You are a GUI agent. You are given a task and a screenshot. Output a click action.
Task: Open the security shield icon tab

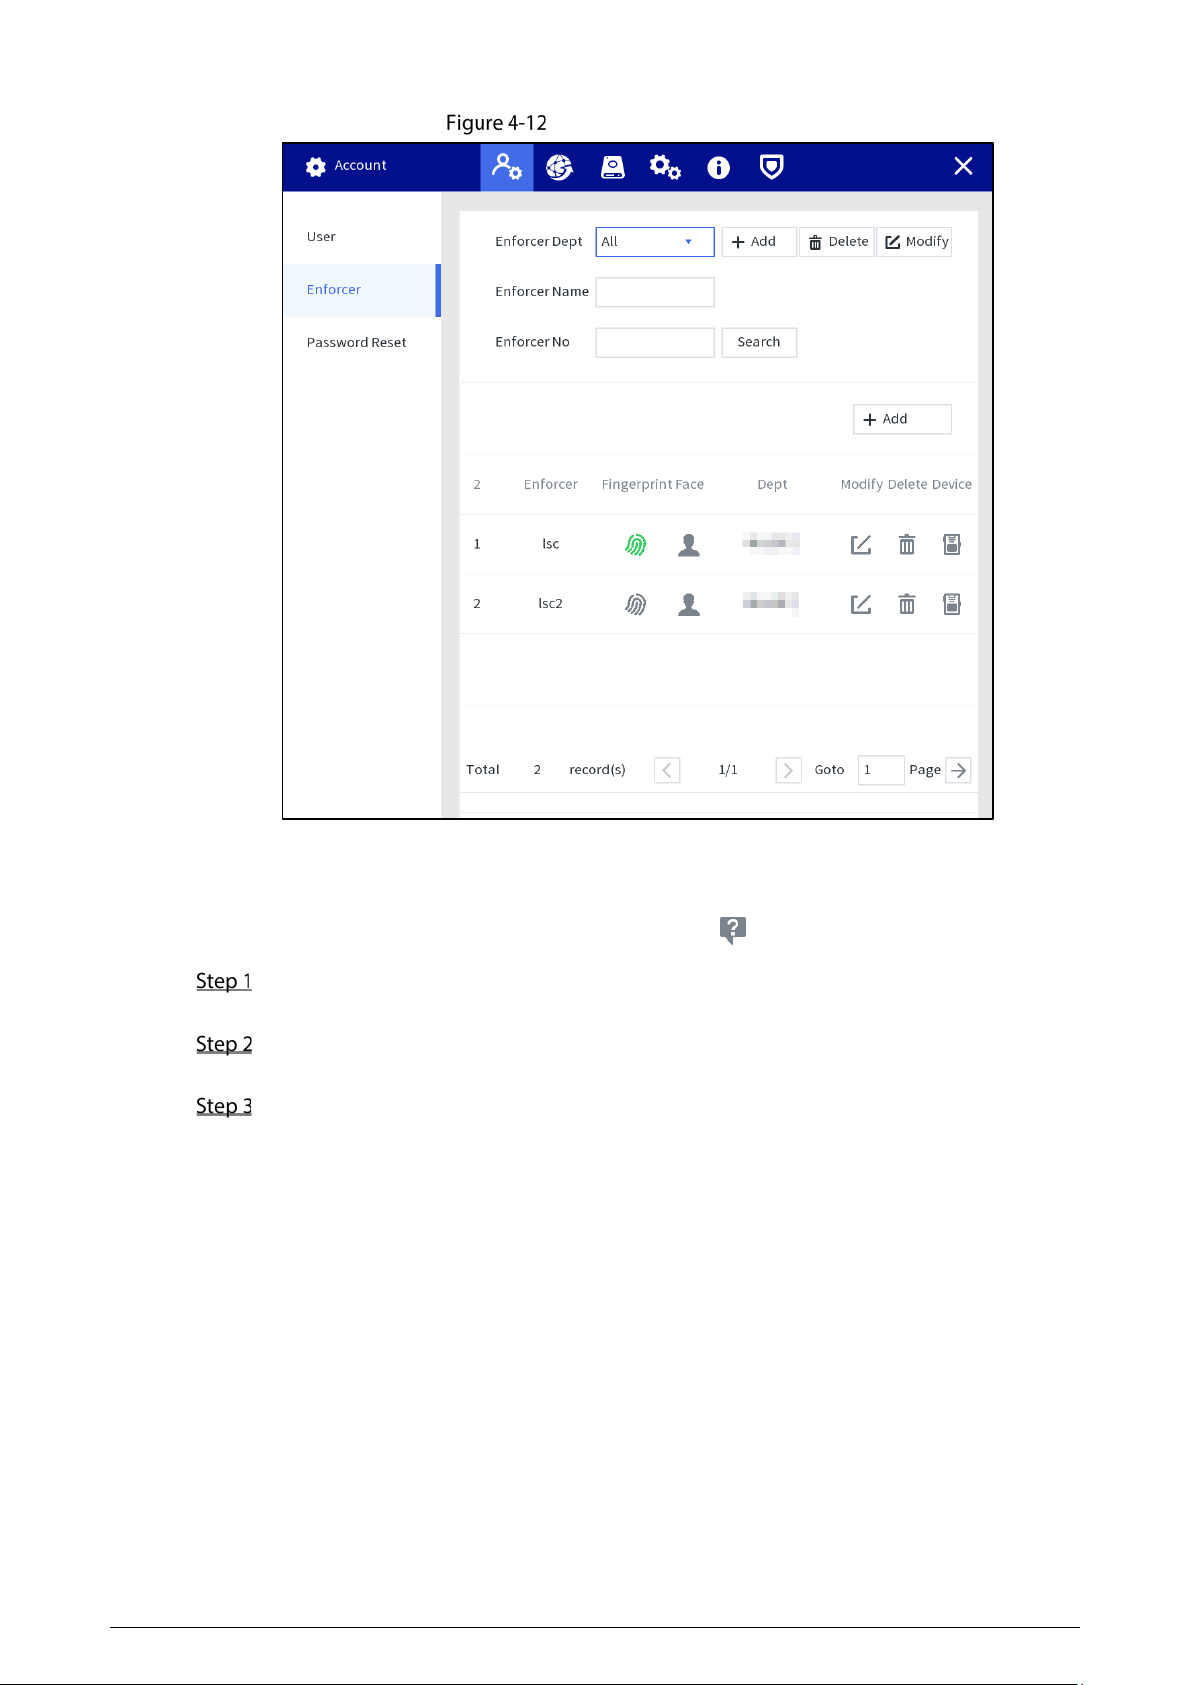[x=771, y=167]
